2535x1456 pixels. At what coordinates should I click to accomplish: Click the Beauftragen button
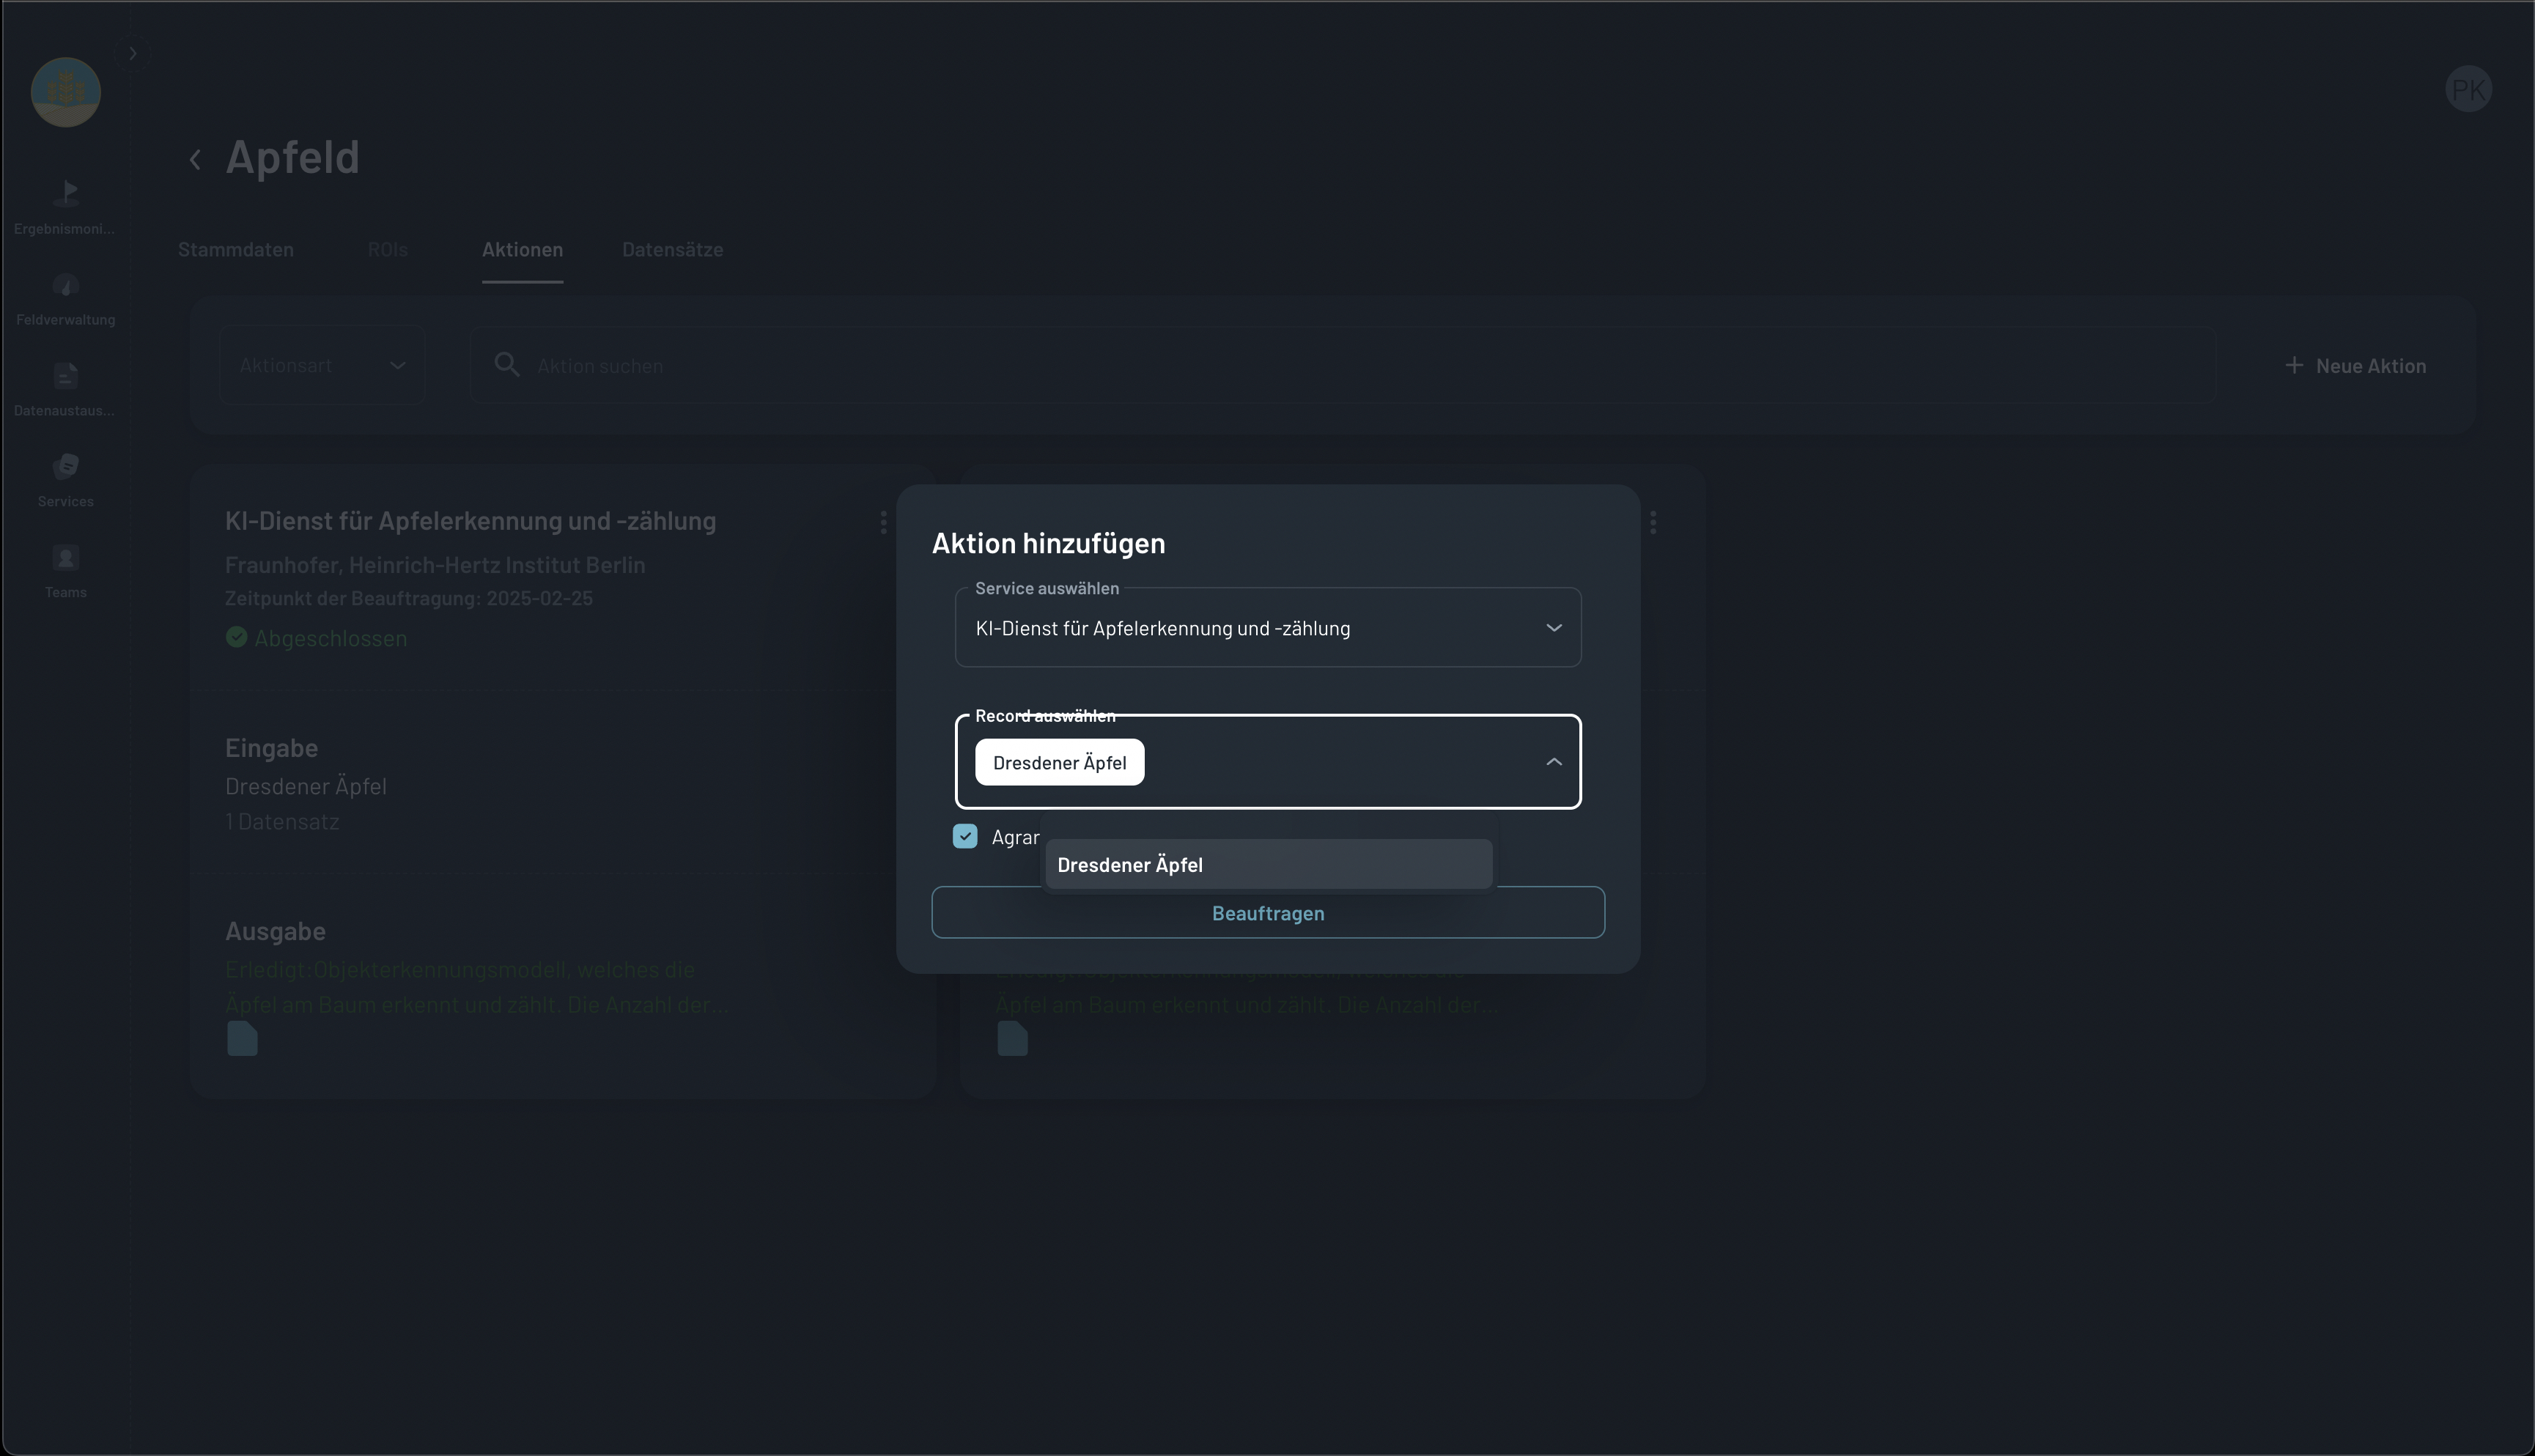click(x=1268, y=913)
